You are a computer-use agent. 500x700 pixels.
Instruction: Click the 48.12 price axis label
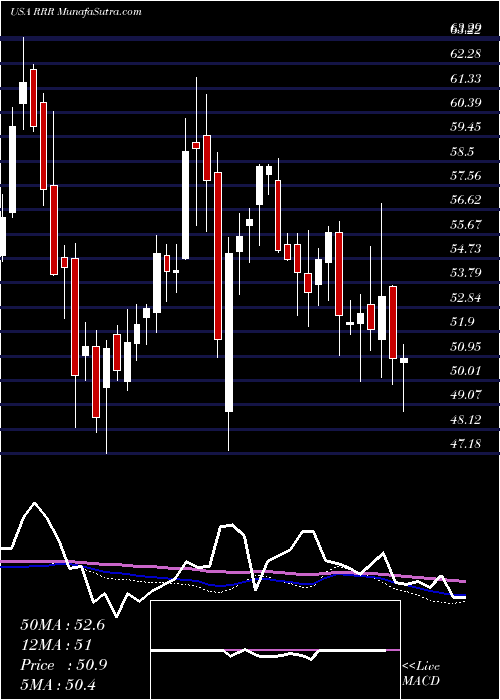[x=466, y=419]
